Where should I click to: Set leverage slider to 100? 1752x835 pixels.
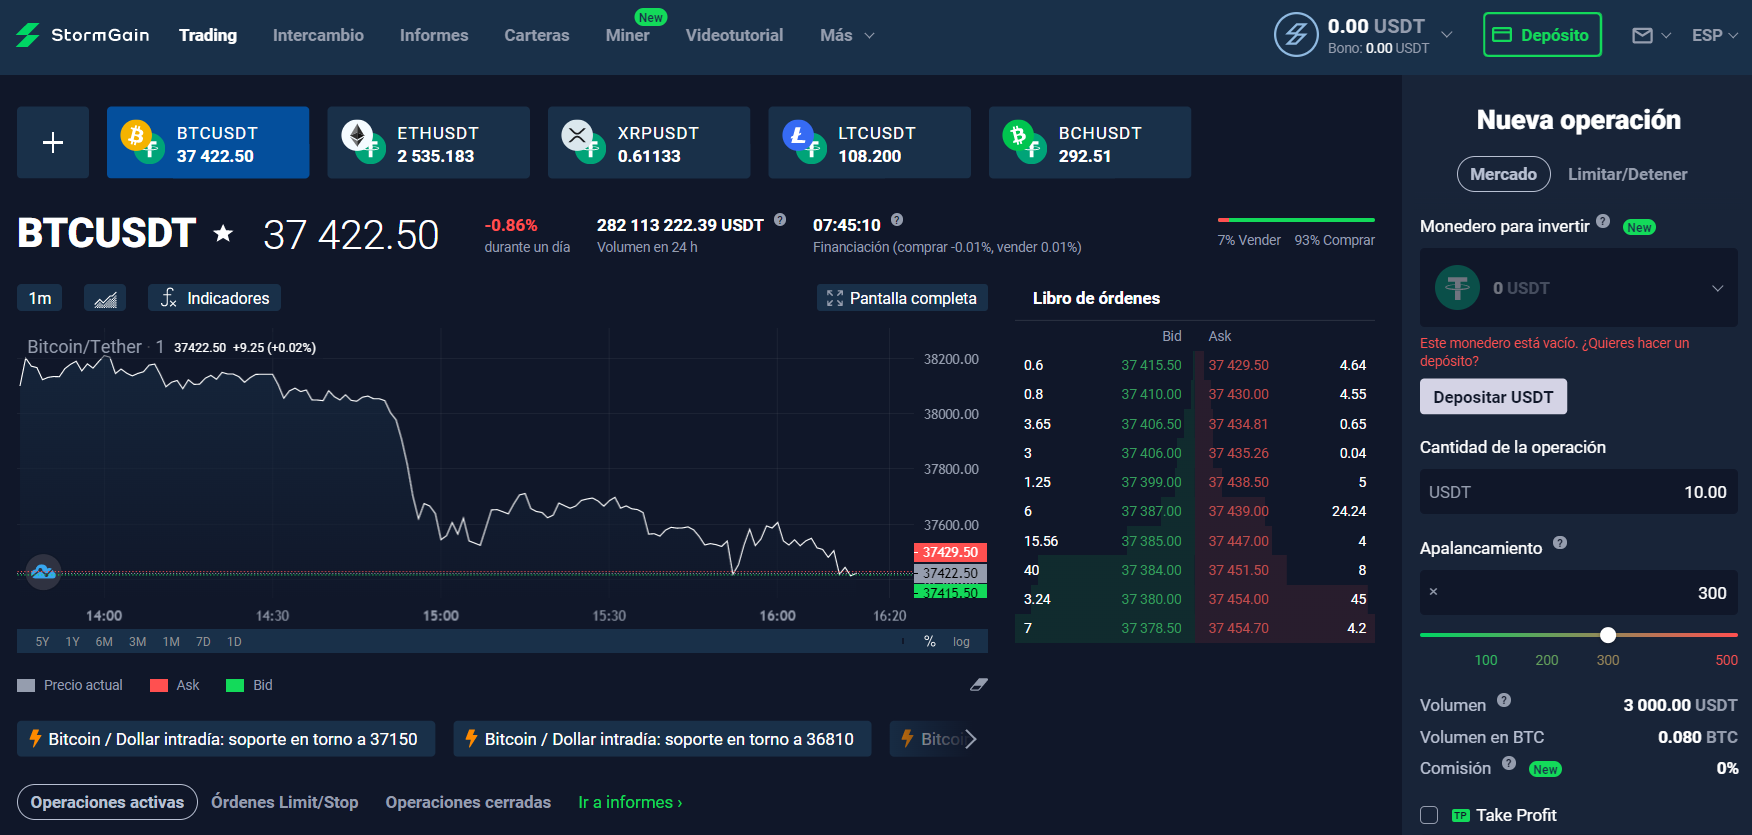[x=1486, y=660]
